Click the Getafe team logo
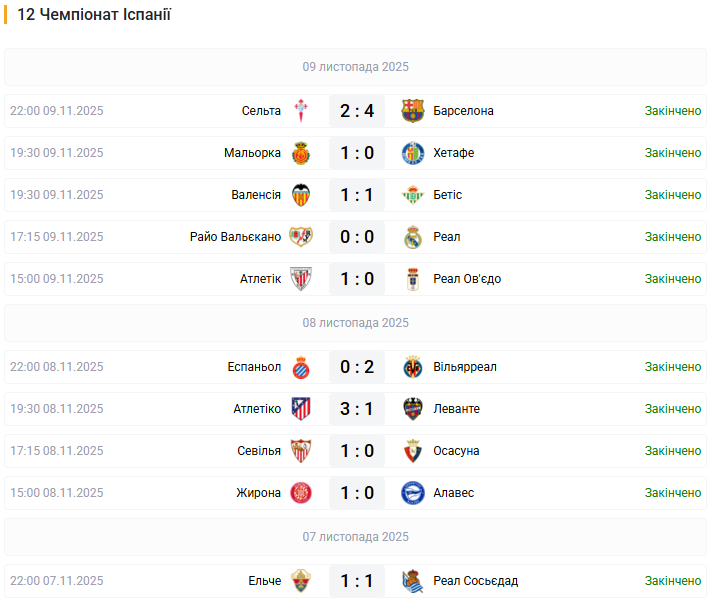This screenshot has height=605, width=709. (413, 153)
